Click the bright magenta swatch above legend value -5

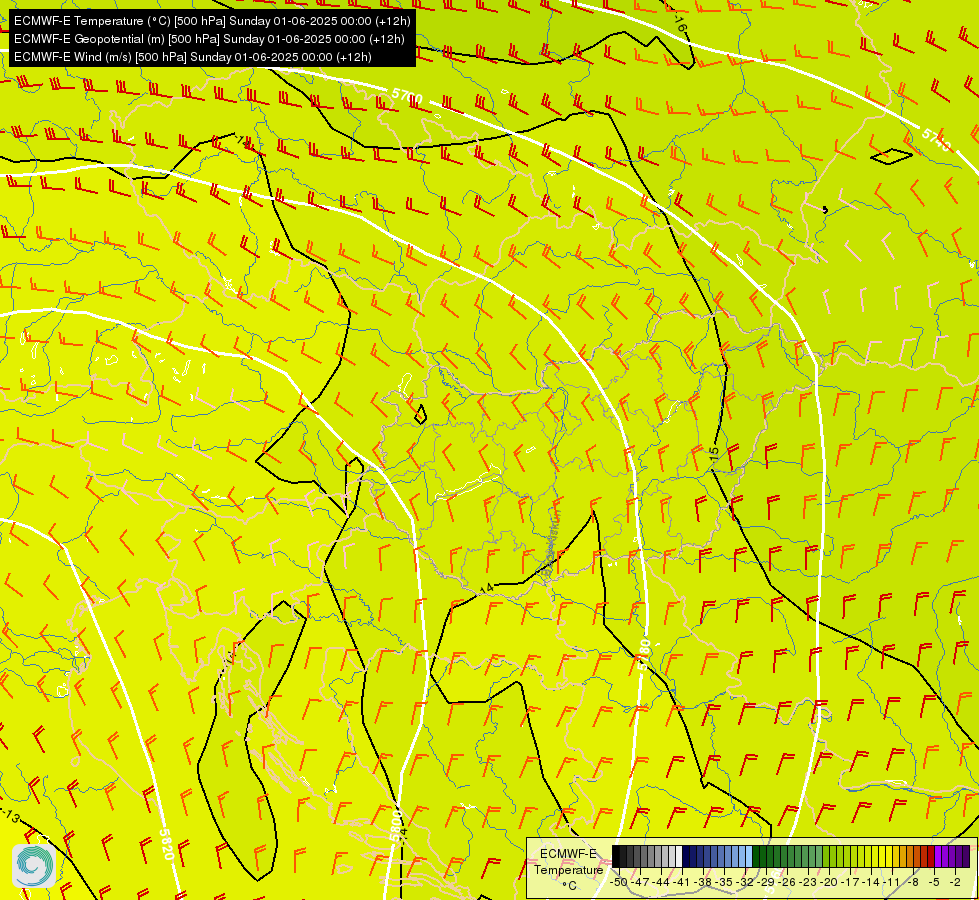coord(938,856)
